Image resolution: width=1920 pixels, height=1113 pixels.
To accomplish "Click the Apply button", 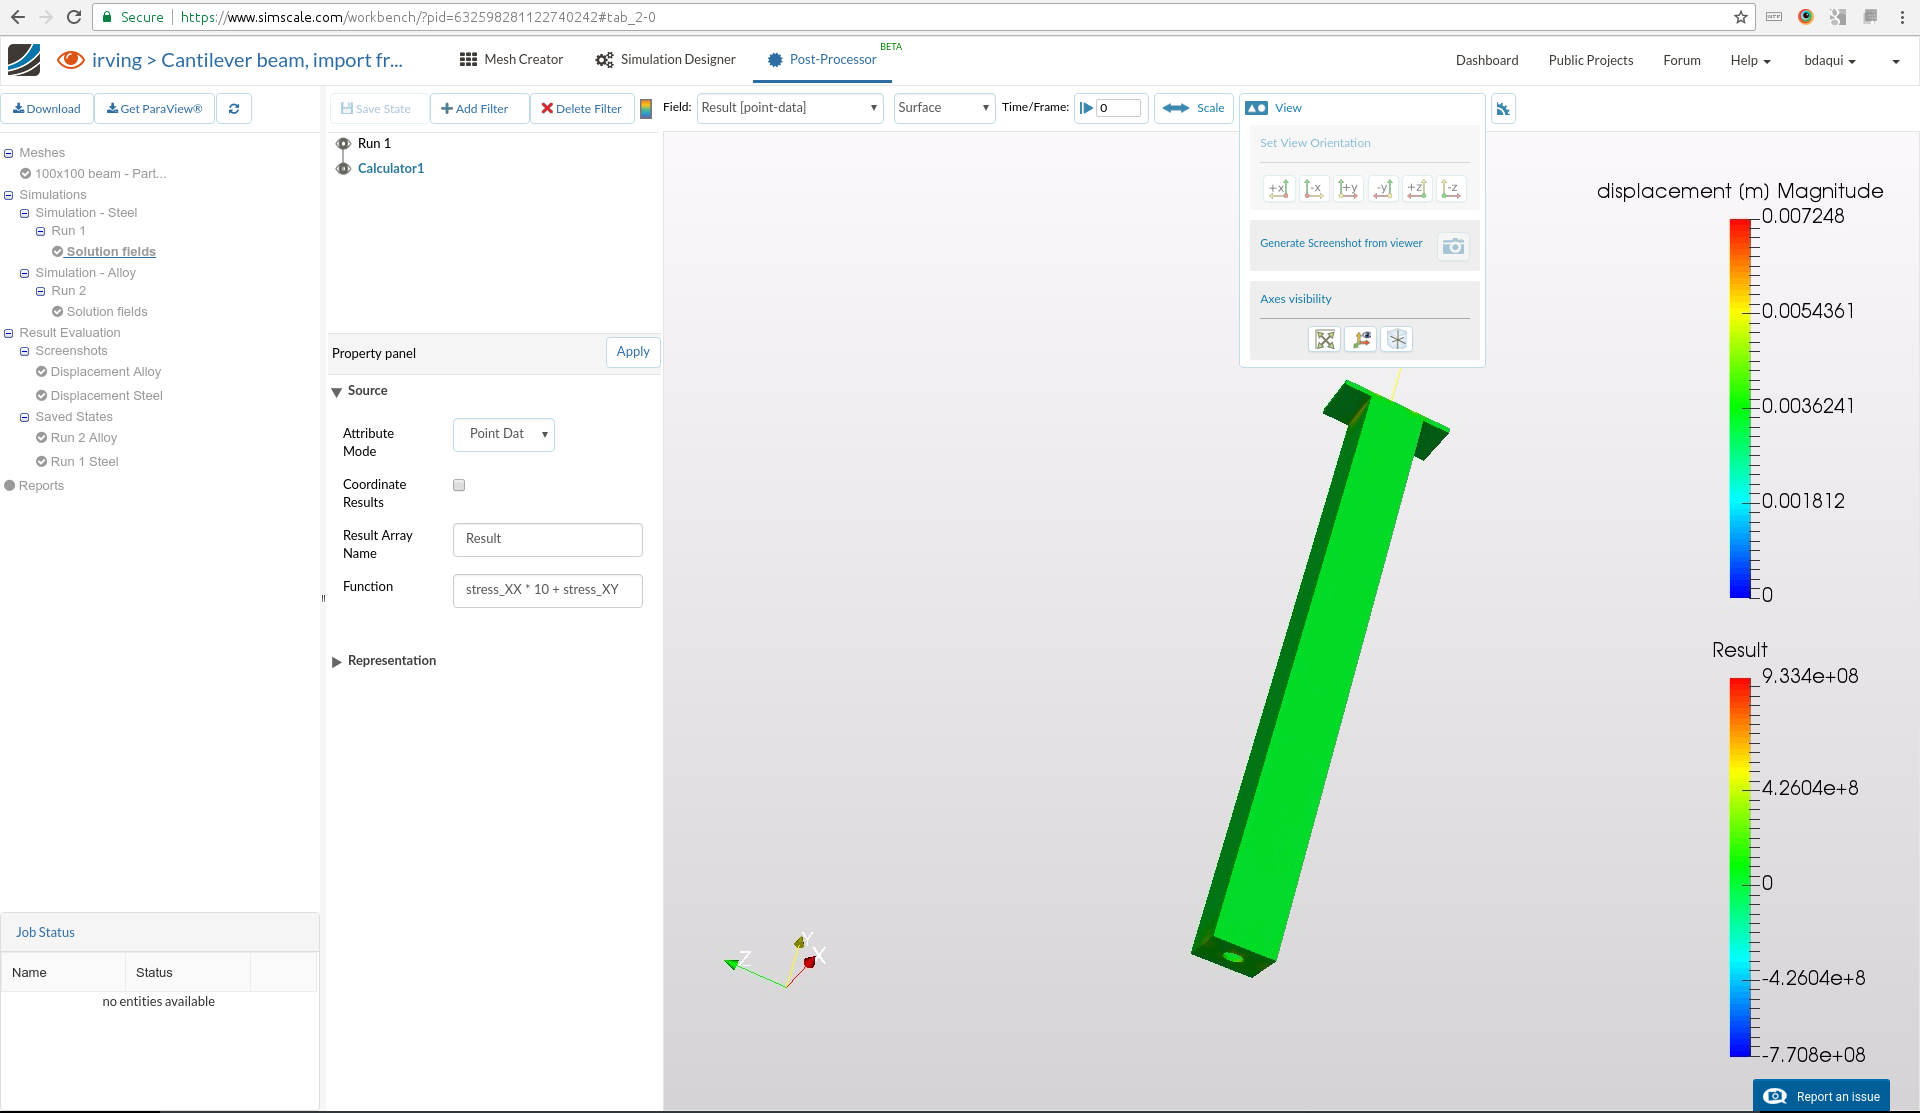I will (x=632, y=352).
